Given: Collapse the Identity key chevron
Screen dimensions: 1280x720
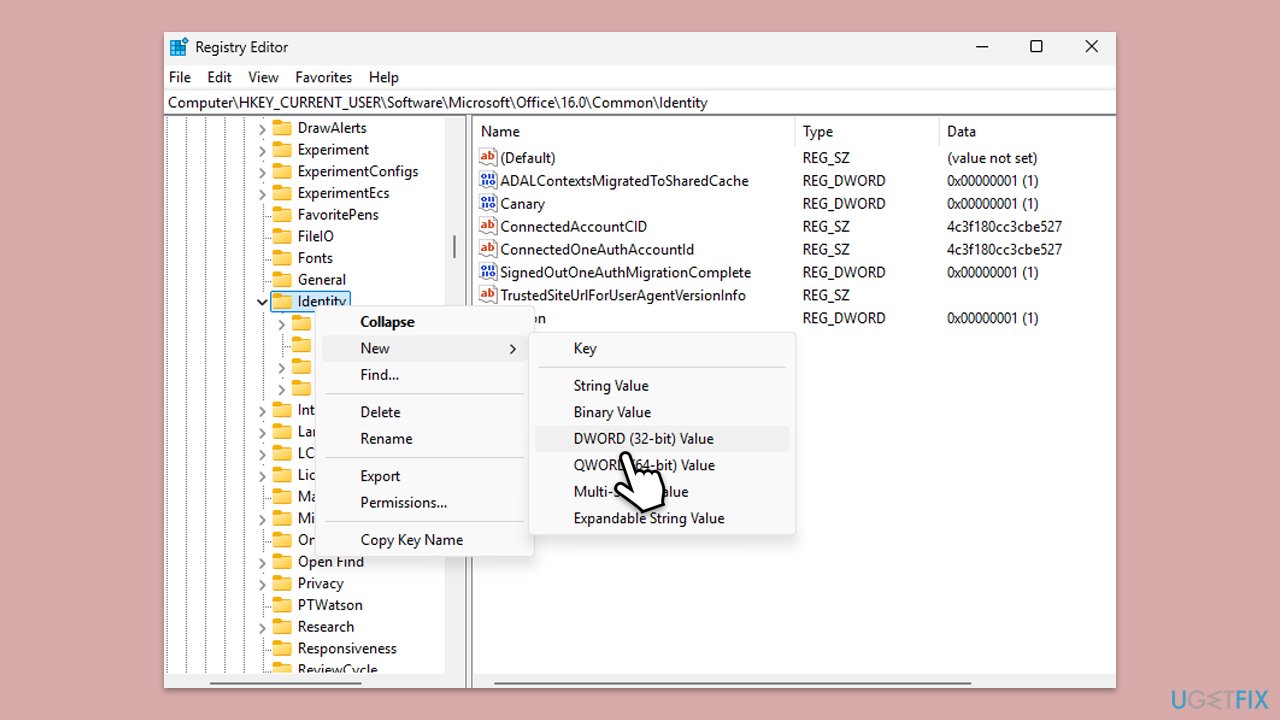Looking at the screenshot, I should click(262, 302).
